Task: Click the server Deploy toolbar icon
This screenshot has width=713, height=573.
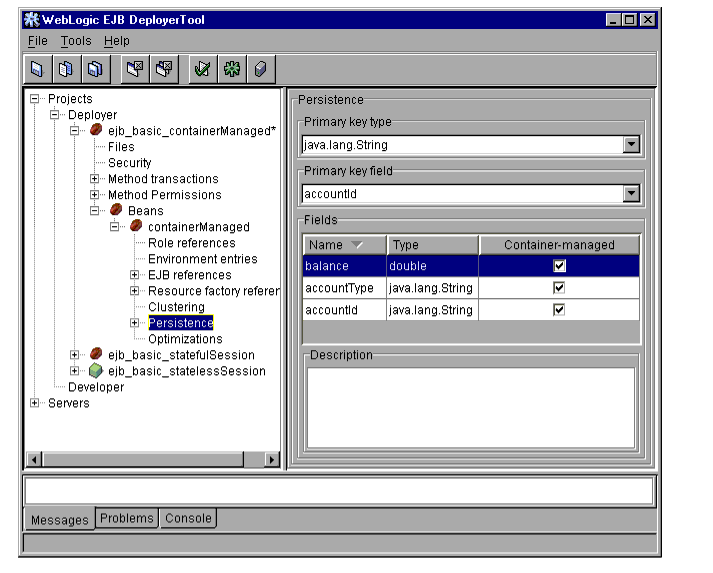Action: [261, 69]
